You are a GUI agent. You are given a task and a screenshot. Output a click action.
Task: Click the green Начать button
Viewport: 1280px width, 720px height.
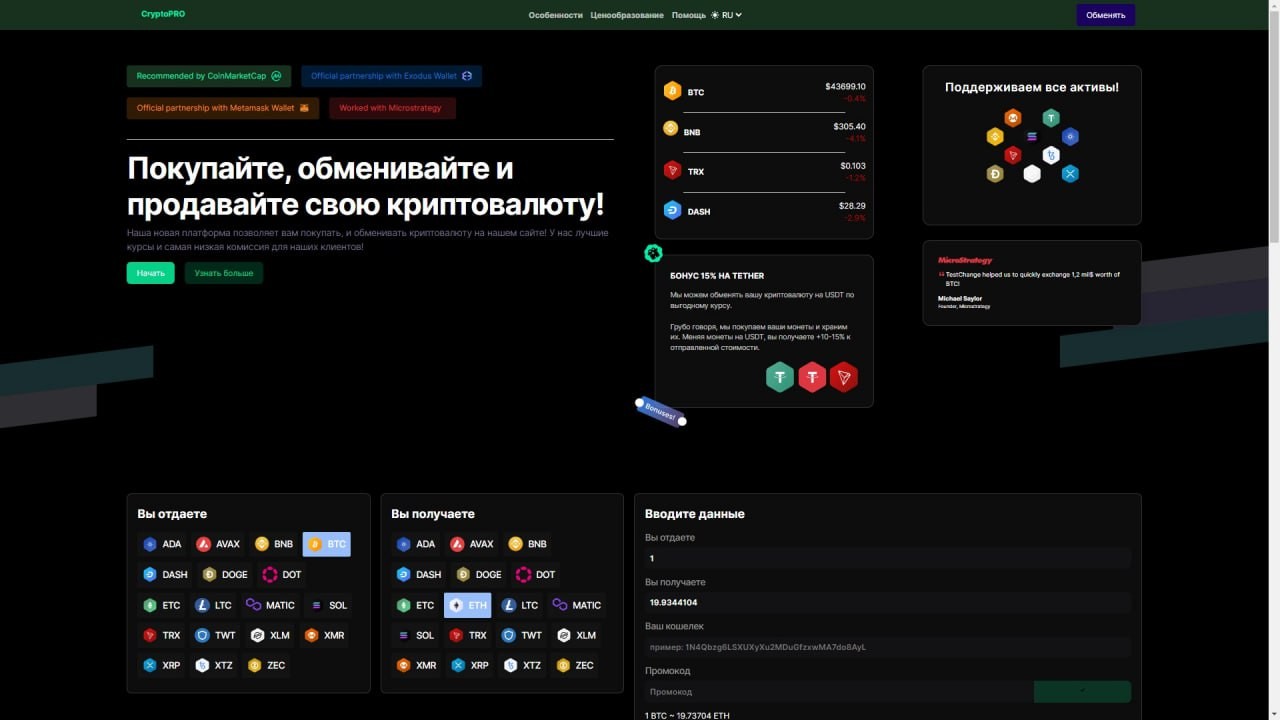(151, 273)
